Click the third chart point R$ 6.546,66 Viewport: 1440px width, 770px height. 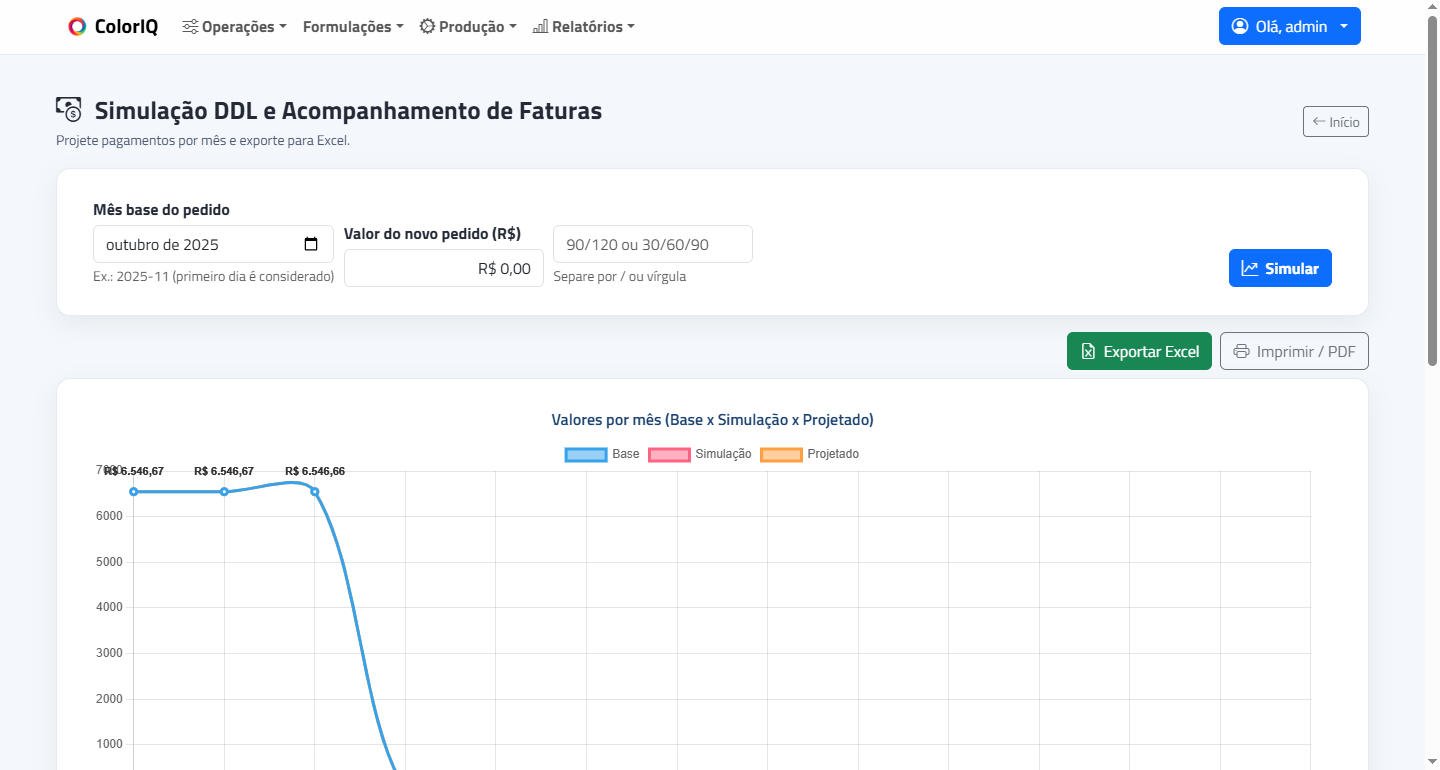[x=315, y=491]
